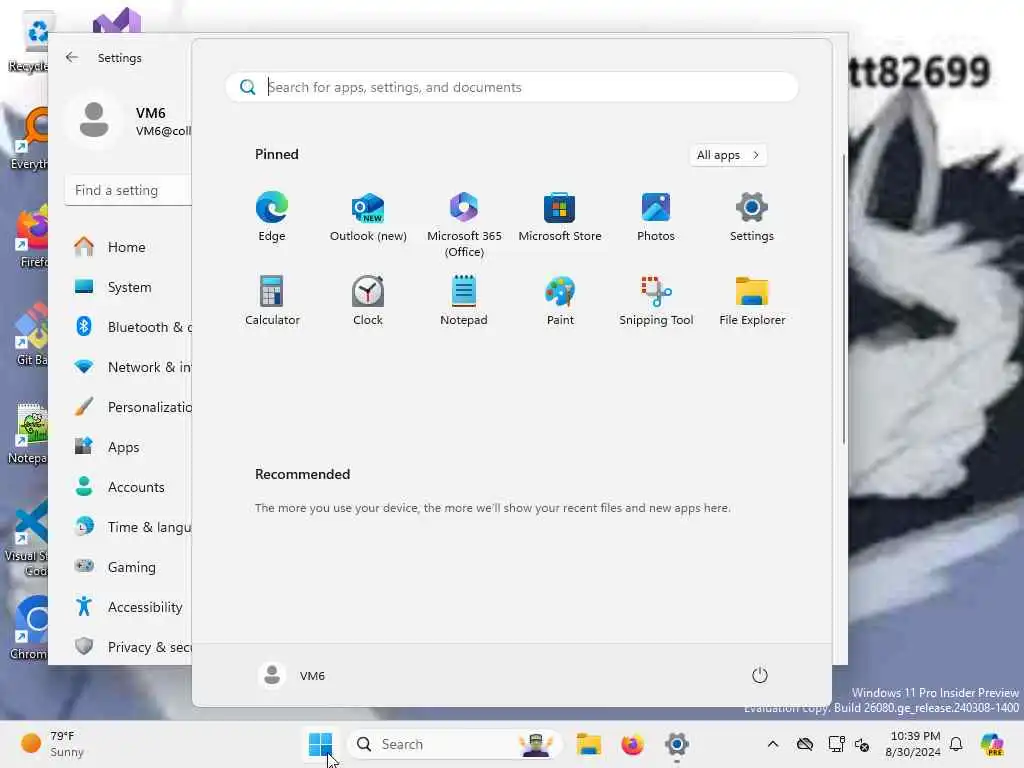Open Notepad from pinned apps
This screenshot has width=1024, height=768.
click(x=464, y=300)
